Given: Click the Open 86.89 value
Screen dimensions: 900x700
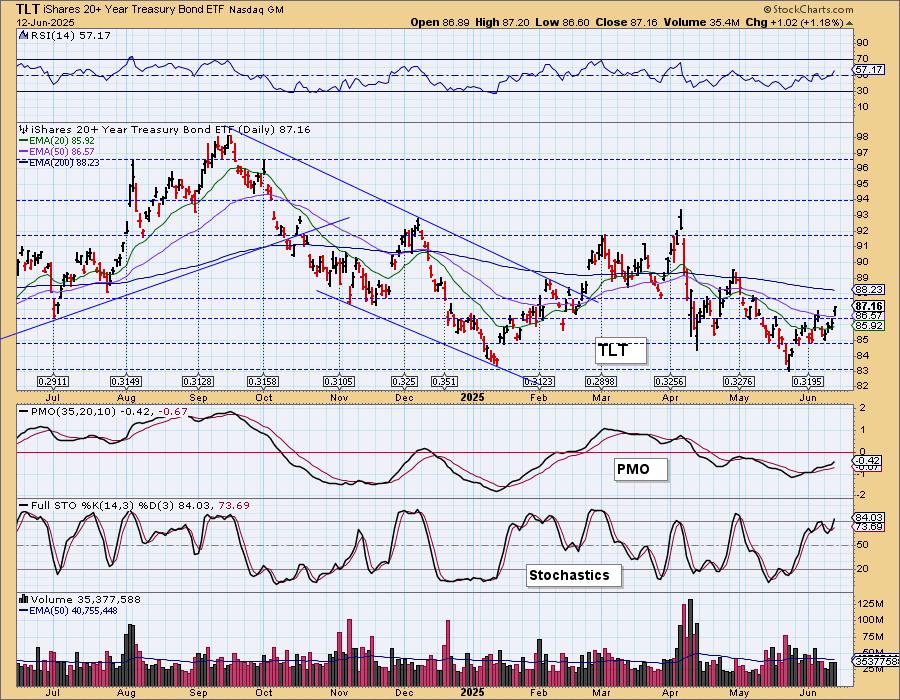Looking at the screenshot, I should (x=440, y=22).
